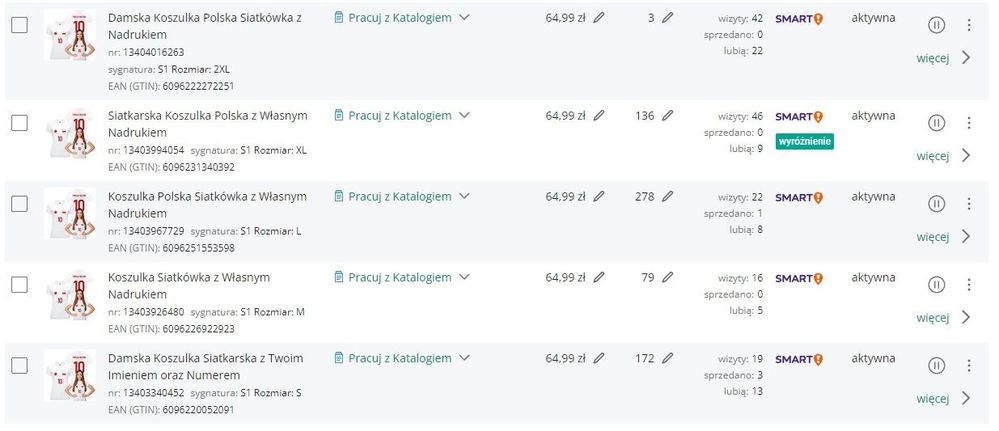Pause the Rozmiar S listing
The image size is (999, 431).
pyautogui.click(x=936, y=366)
